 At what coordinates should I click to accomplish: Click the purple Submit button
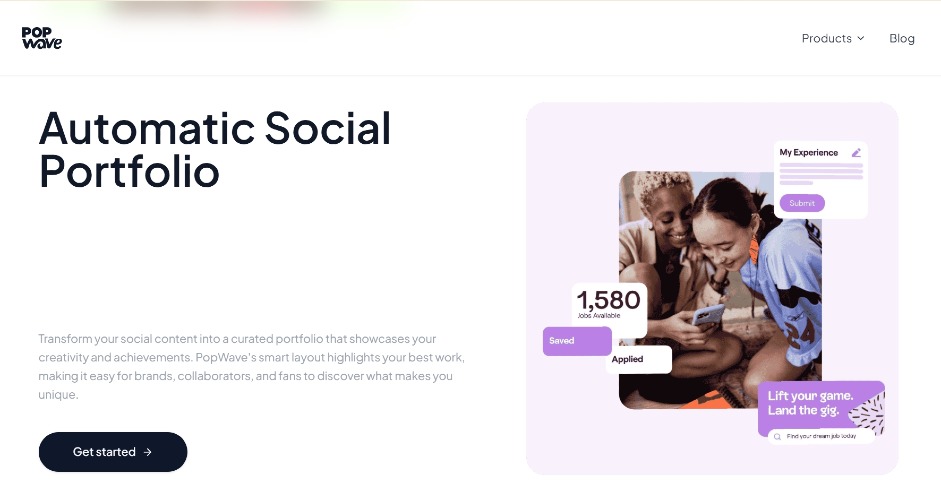click(x=802, y=203)
